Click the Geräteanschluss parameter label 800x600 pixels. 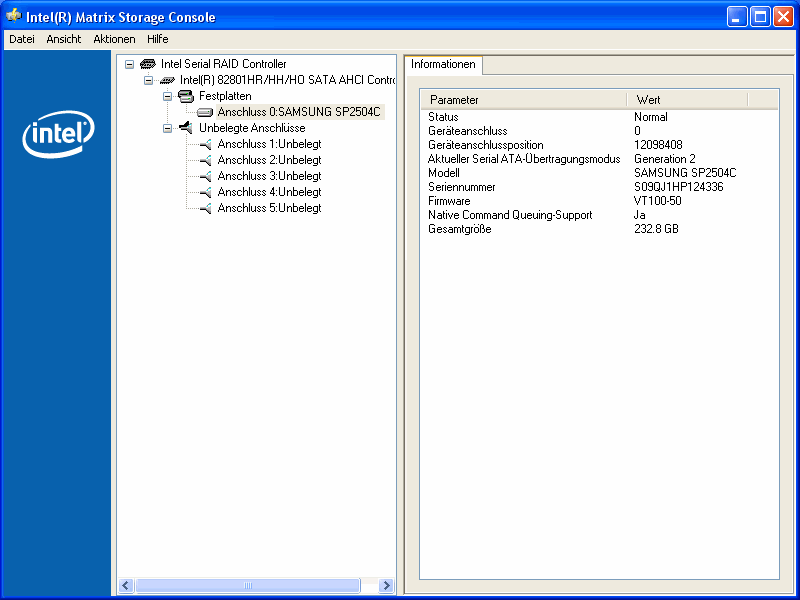click(467, 131)
